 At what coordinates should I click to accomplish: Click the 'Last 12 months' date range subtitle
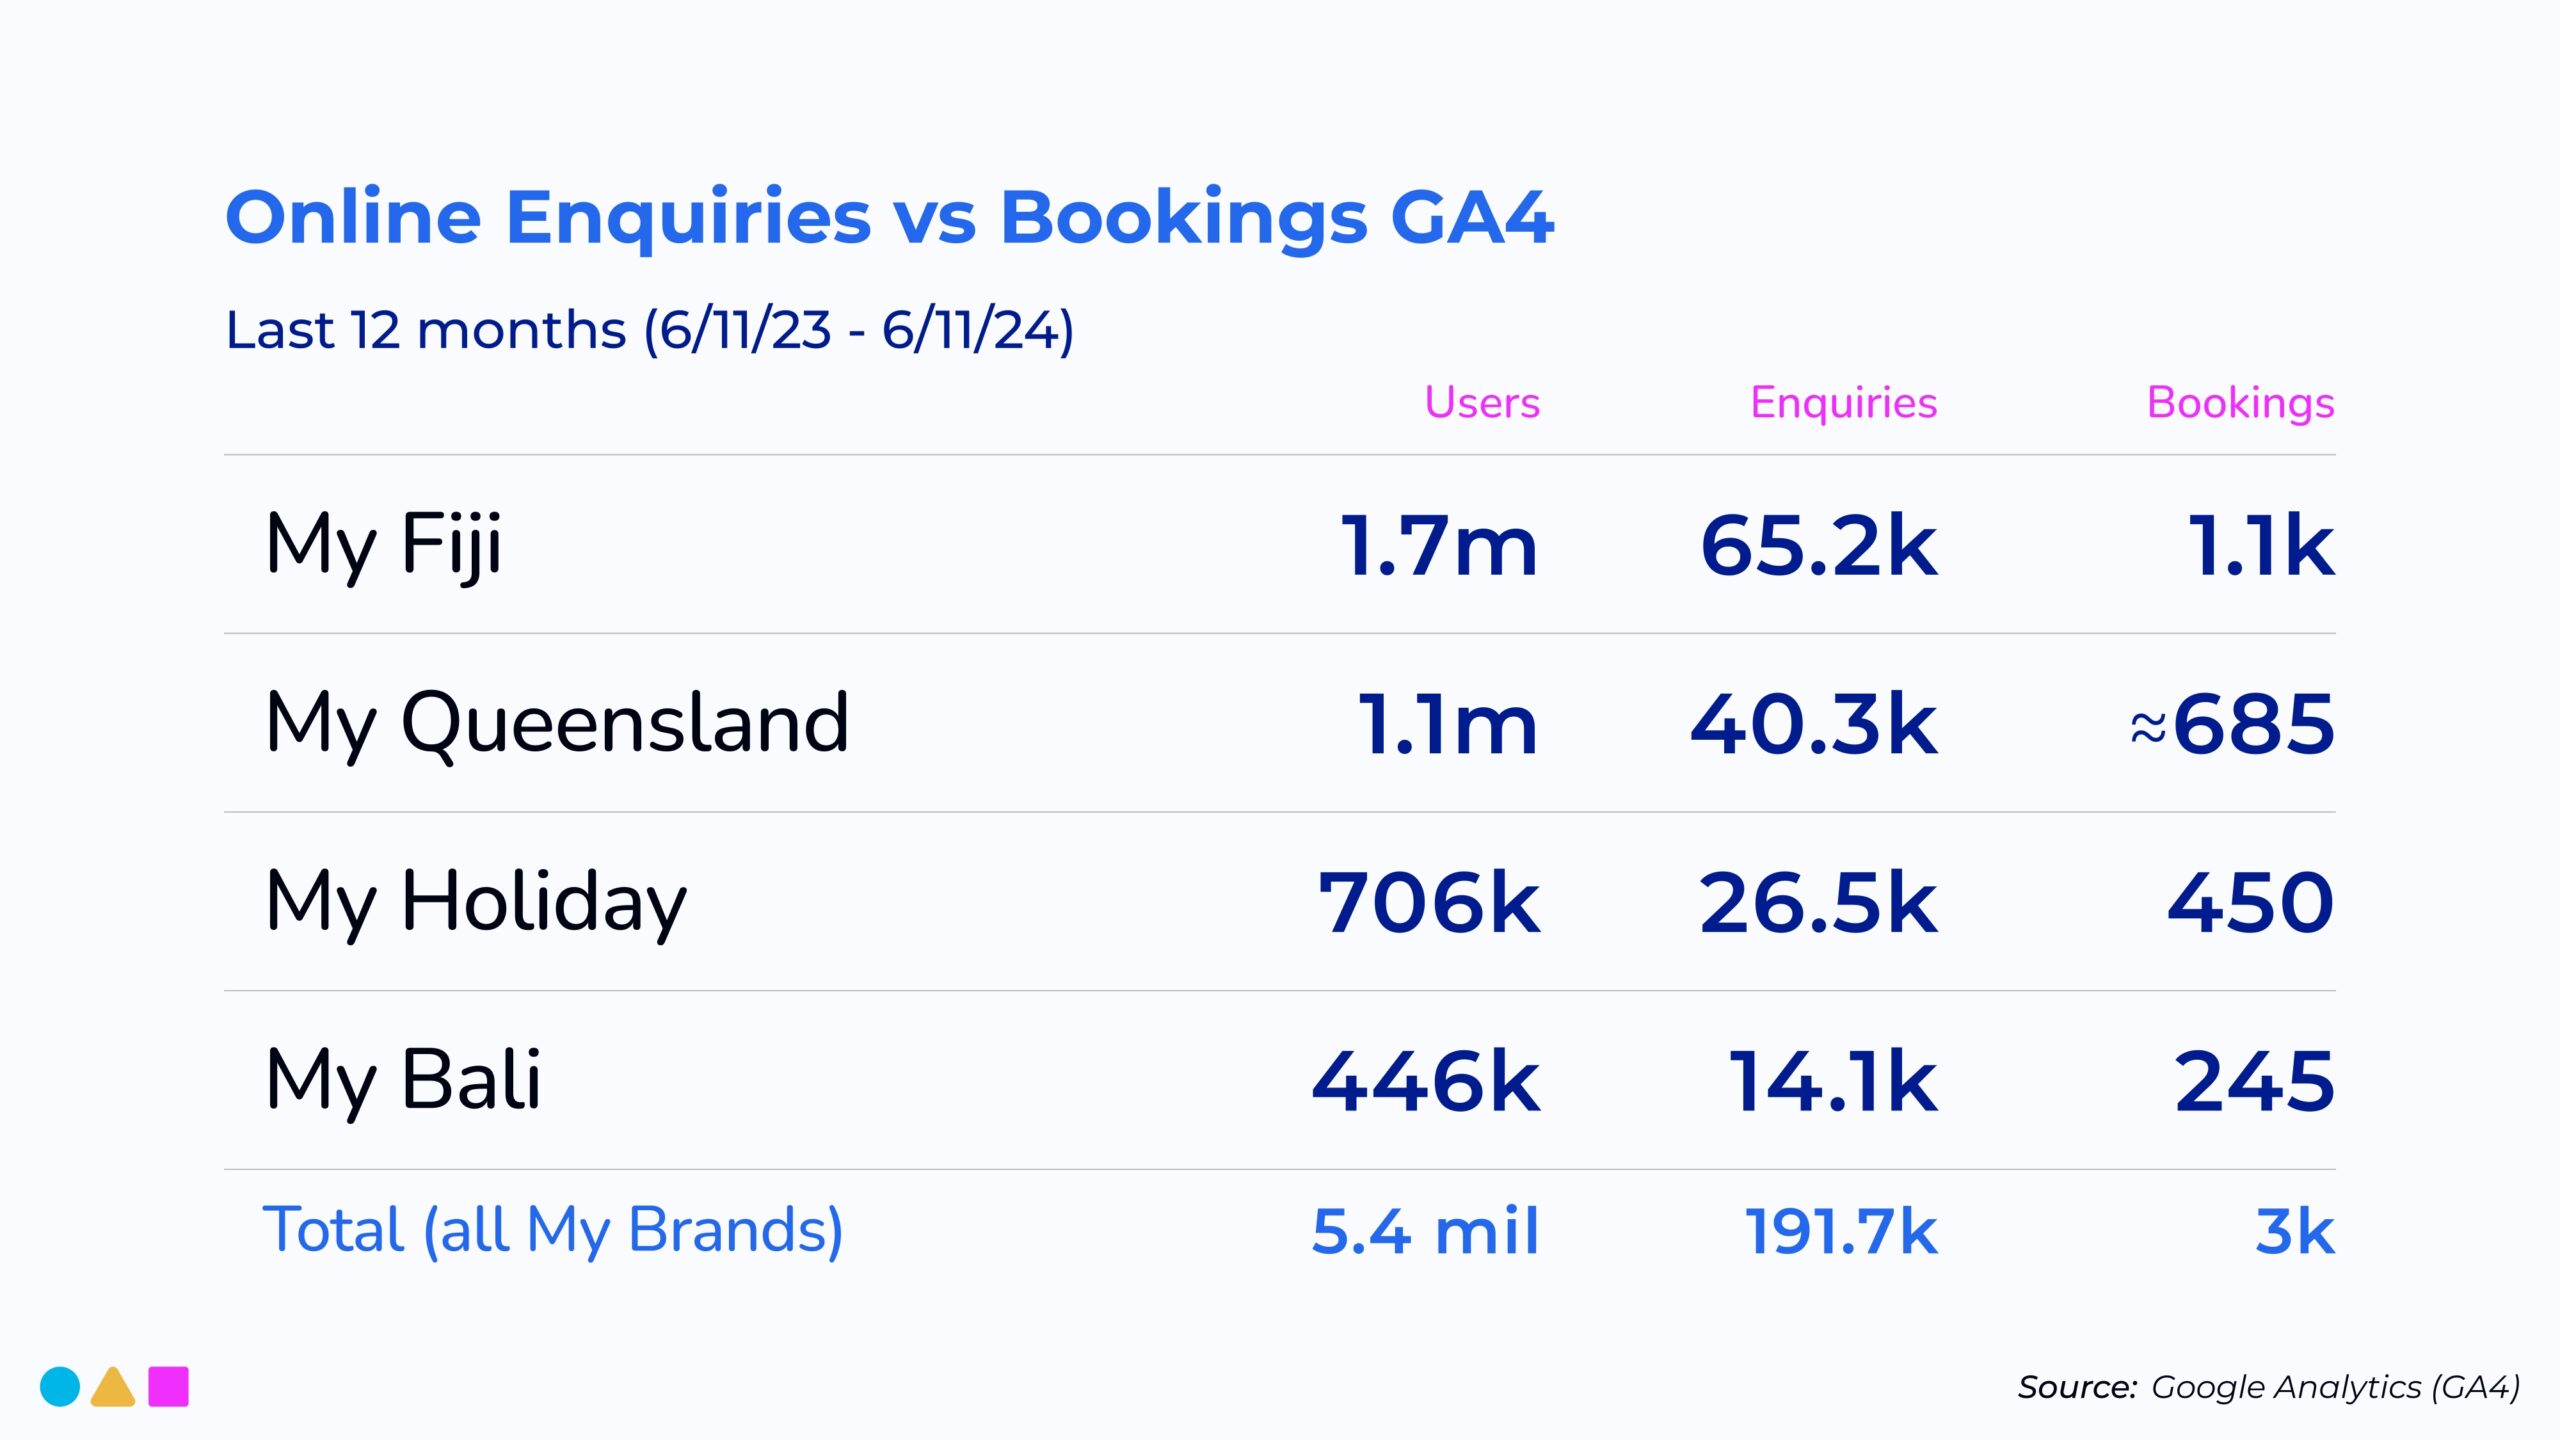[649, 330]
